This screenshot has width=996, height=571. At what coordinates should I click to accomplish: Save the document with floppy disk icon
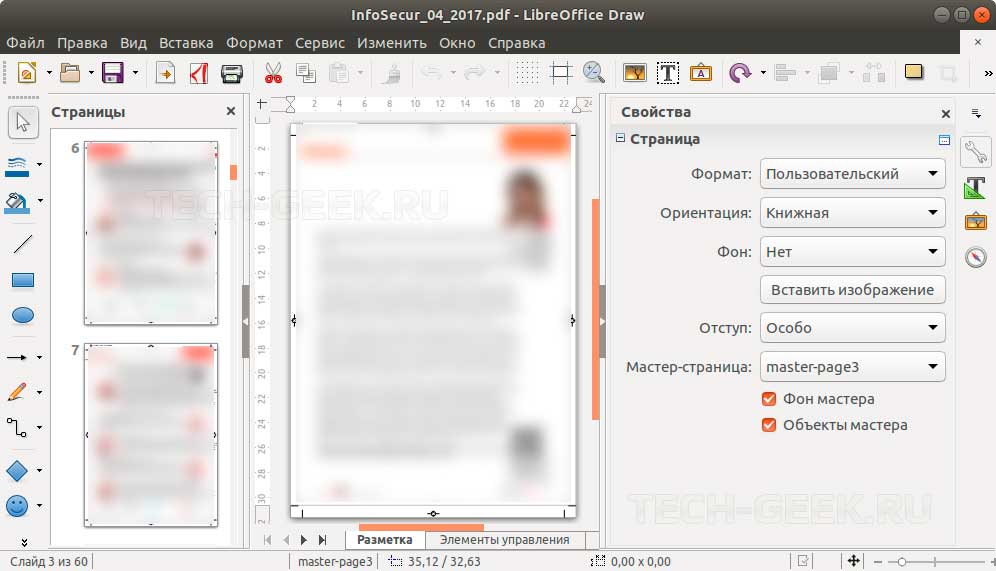[113, 73]
